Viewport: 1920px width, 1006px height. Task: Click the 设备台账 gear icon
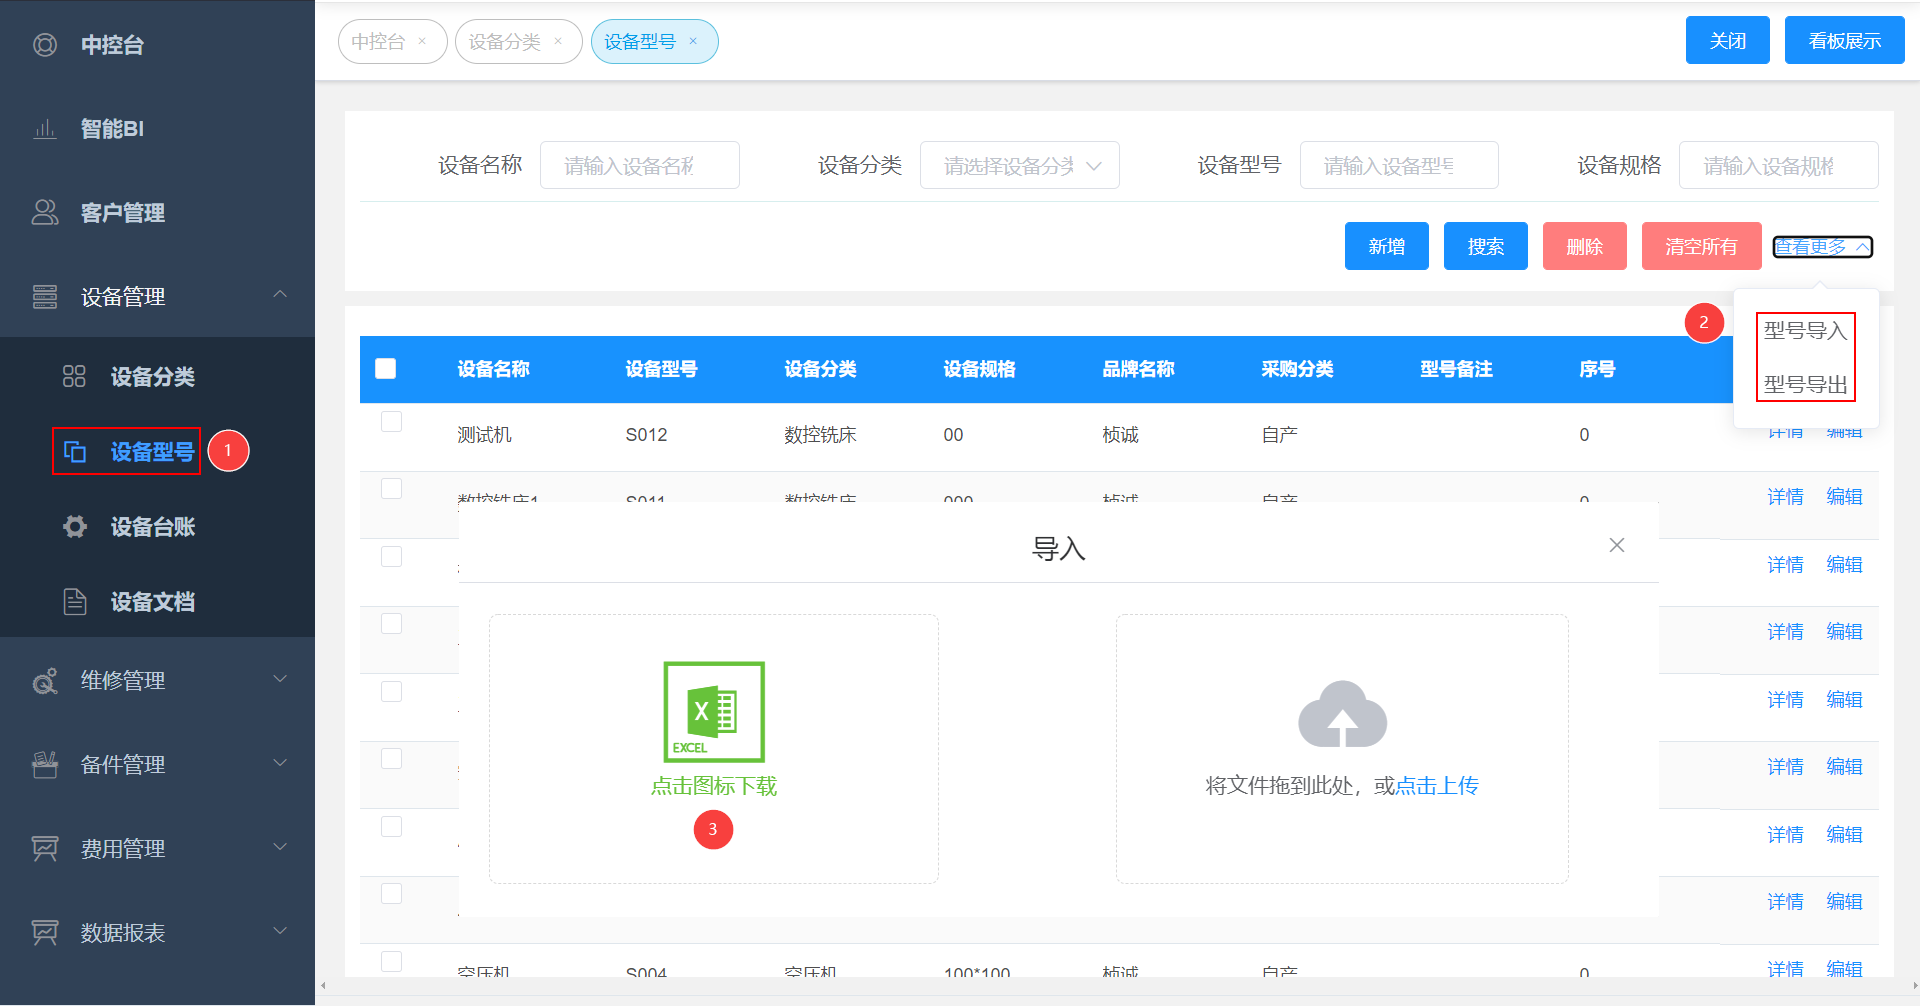pyautogui.click(x=75, y=527)
